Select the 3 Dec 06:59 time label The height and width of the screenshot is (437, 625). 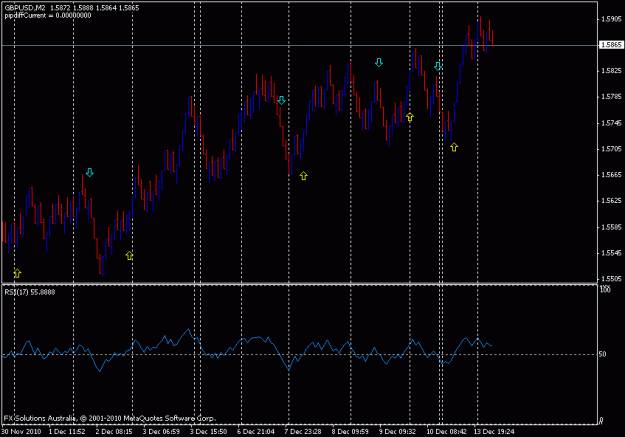pyautogui.click(x=161, y=431)
